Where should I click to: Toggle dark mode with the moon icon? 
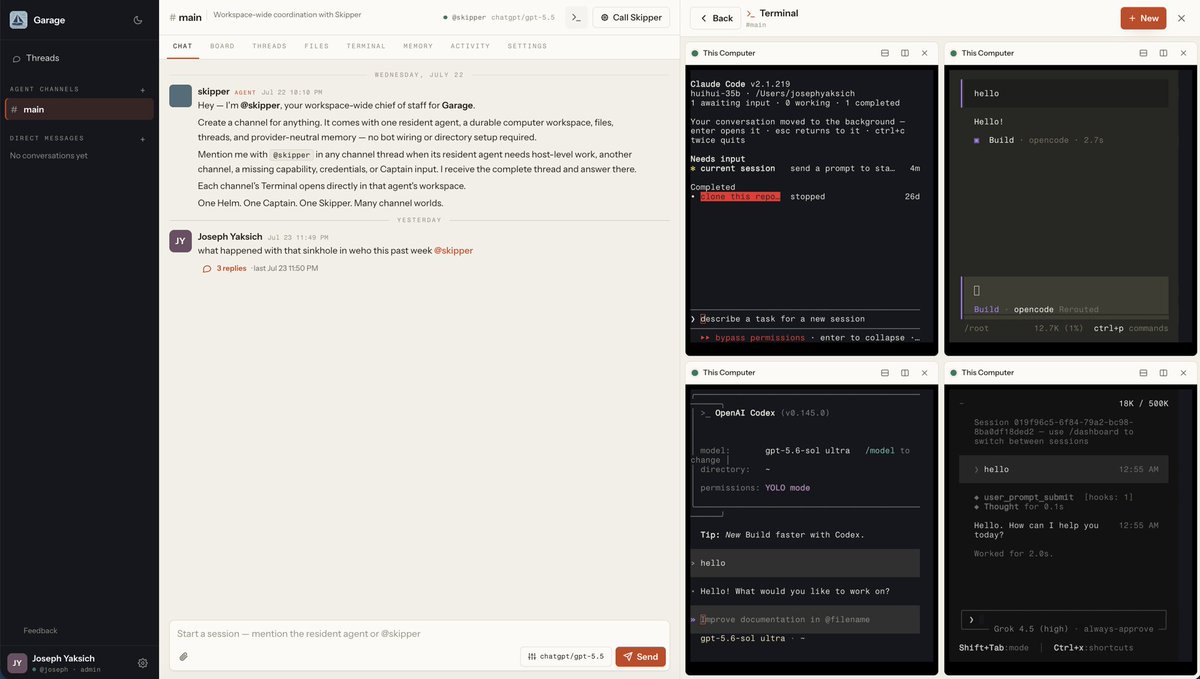coord(138,19)
